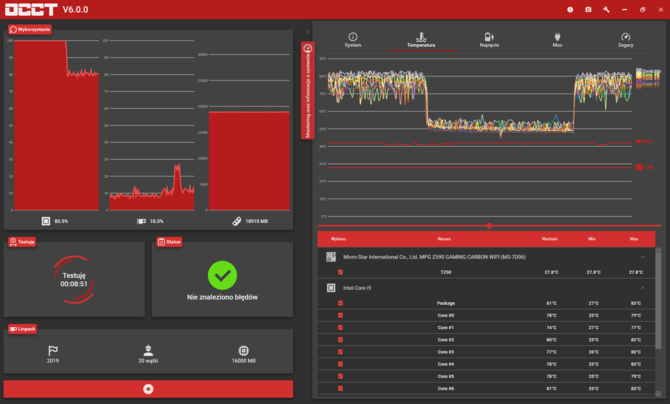Uncheck the Package sensor checkbox
670x404 pixels.
pyautogui.click(x=341, y=303)
